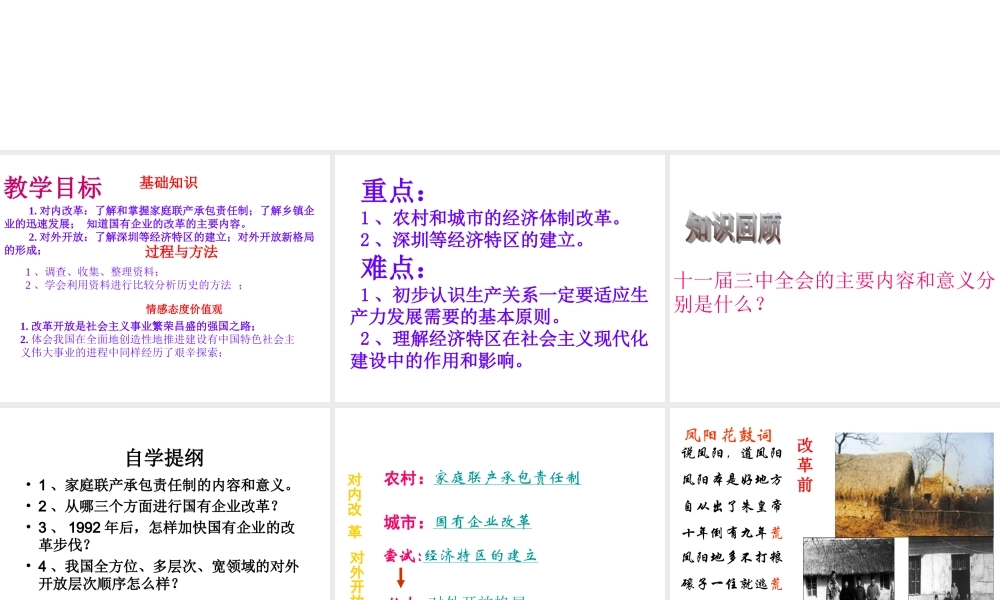1000x600 pixels.
Task: Click line 理解经济特区在社会主义现代化
Action: tap(504, 339)
